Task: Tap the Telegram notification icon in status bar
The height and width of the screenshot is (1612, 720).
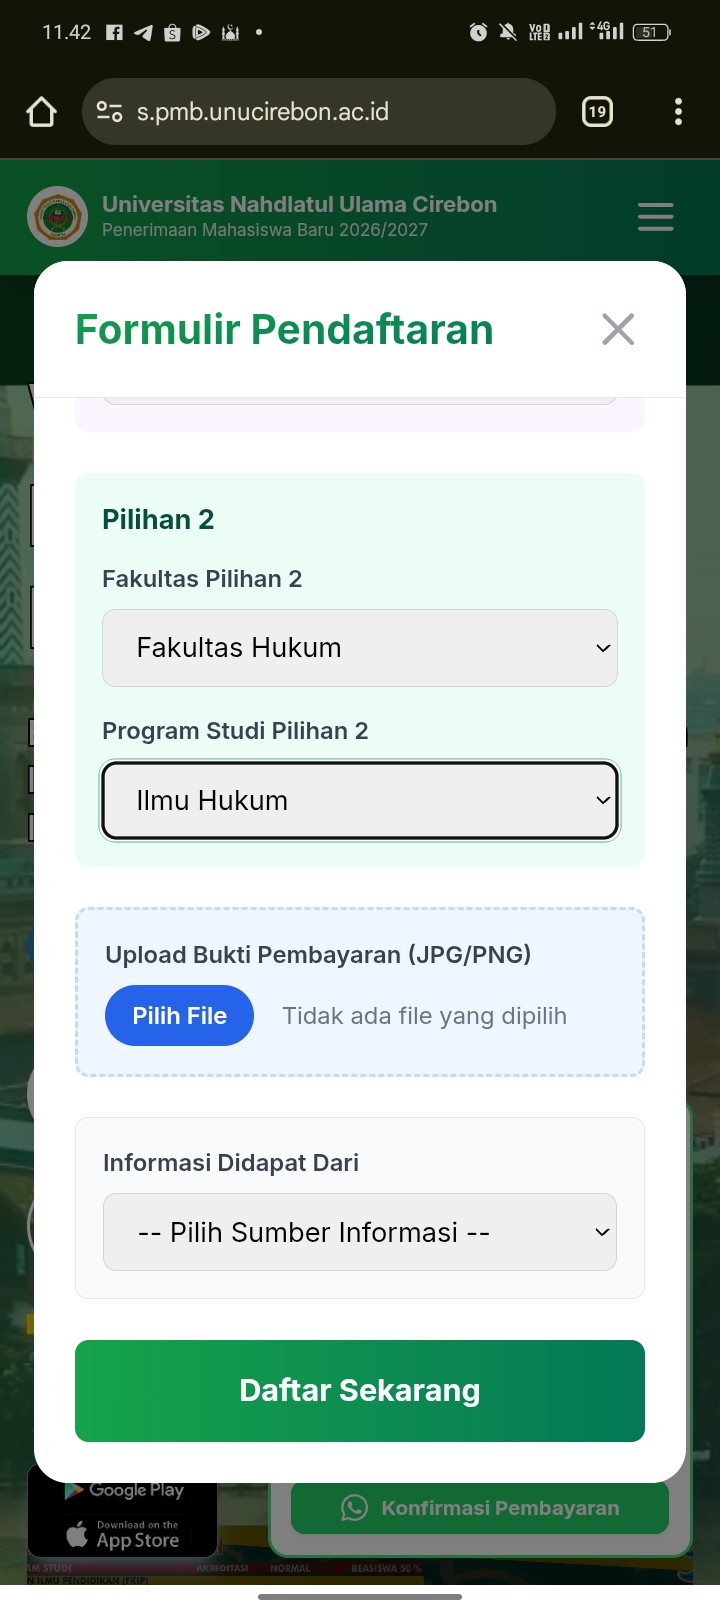Action: coord(143,33)
